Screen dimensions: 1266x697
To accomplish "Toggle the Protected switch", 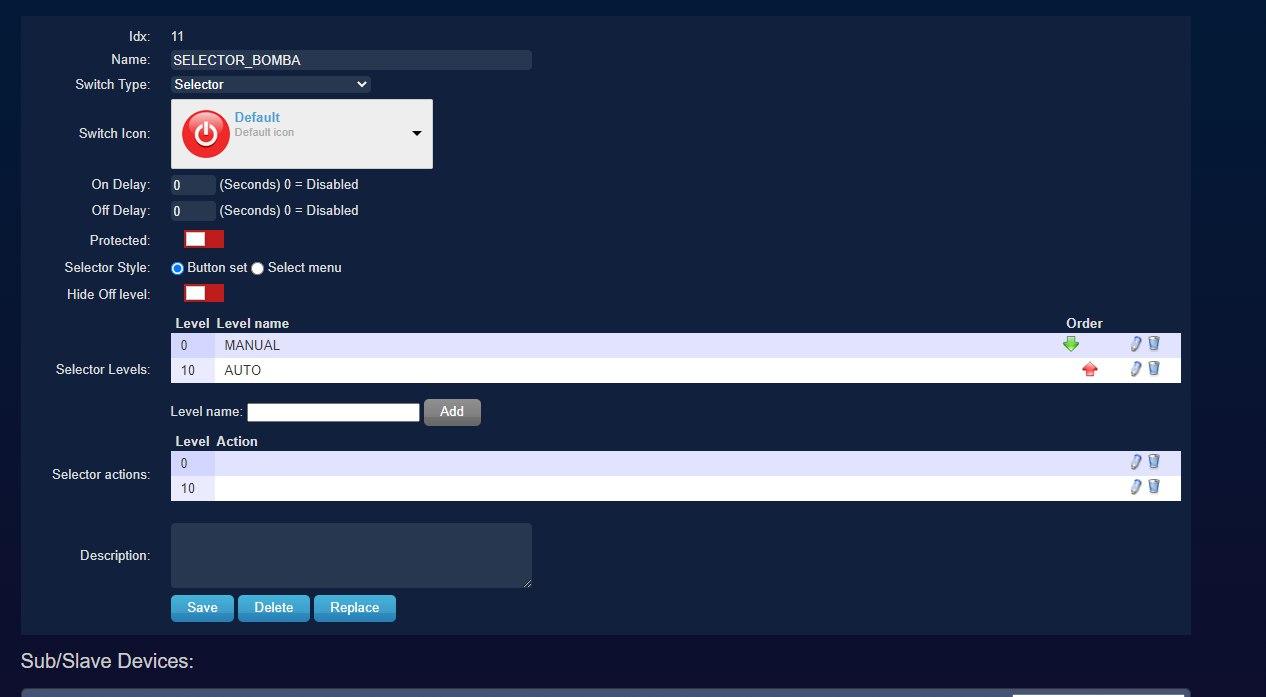I will (x=203, y=239).
